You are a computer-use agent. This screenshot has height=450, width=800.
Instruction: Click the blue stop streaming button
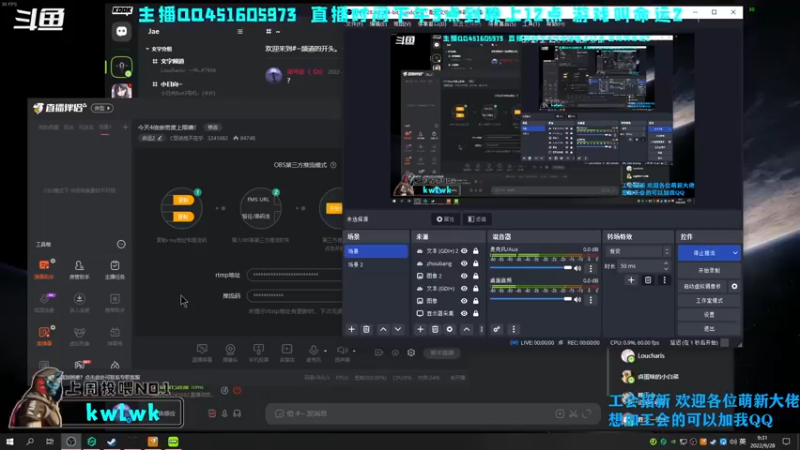704,253
